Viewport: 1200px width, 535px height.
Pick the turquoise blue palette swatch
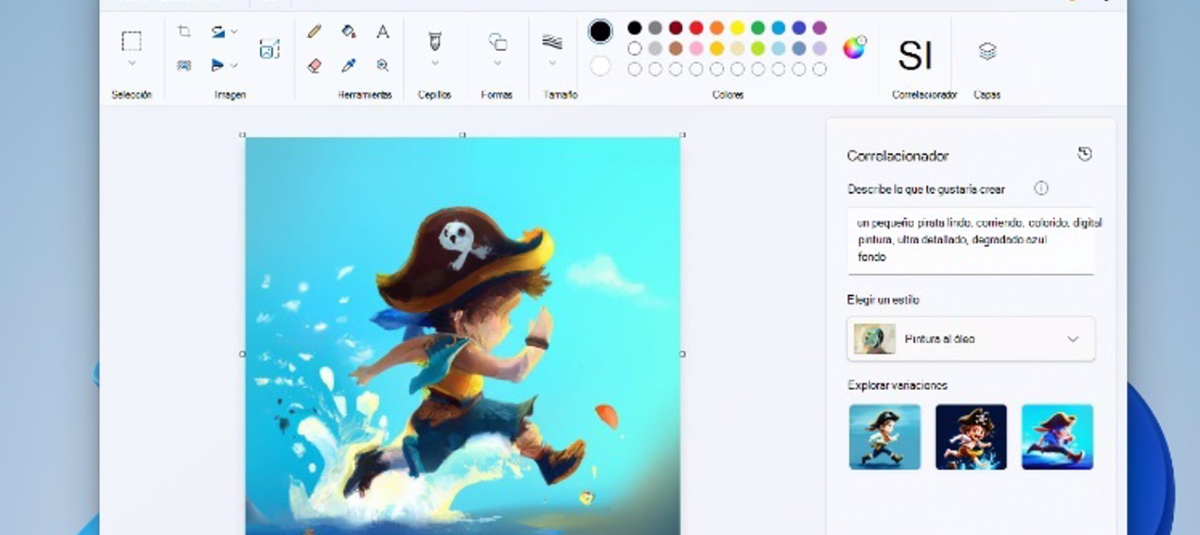pos(778,28)
